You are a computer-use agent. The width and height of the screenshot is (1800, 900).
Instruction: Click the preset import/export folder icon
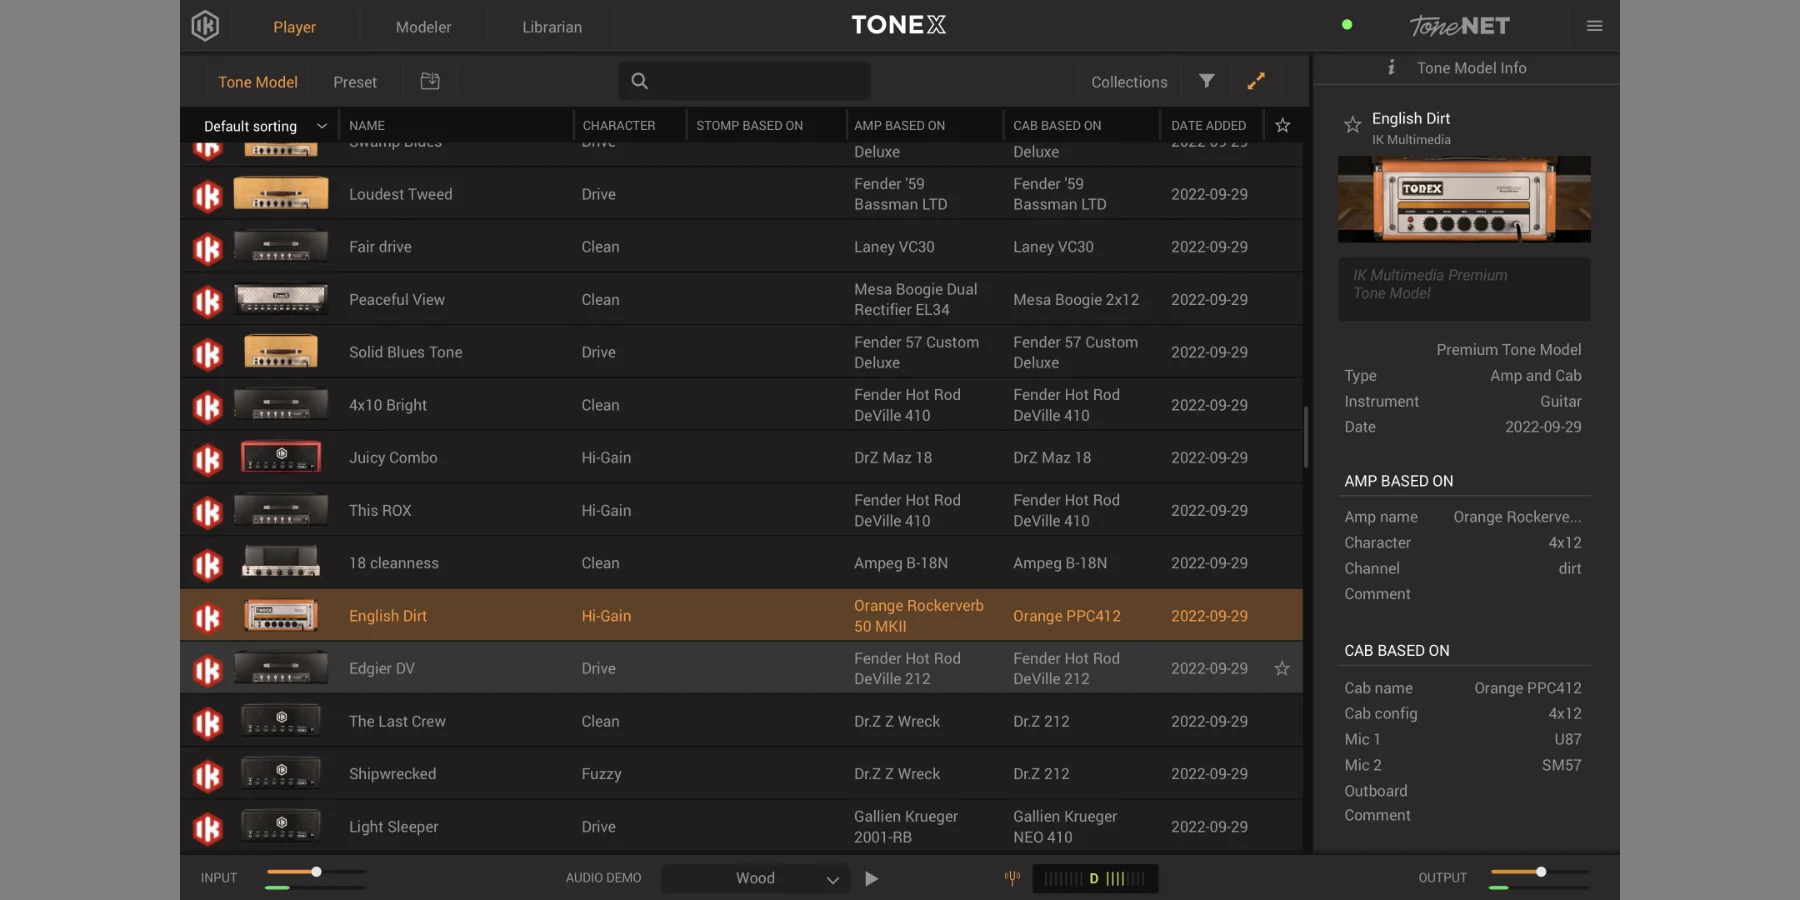[430, 81]
